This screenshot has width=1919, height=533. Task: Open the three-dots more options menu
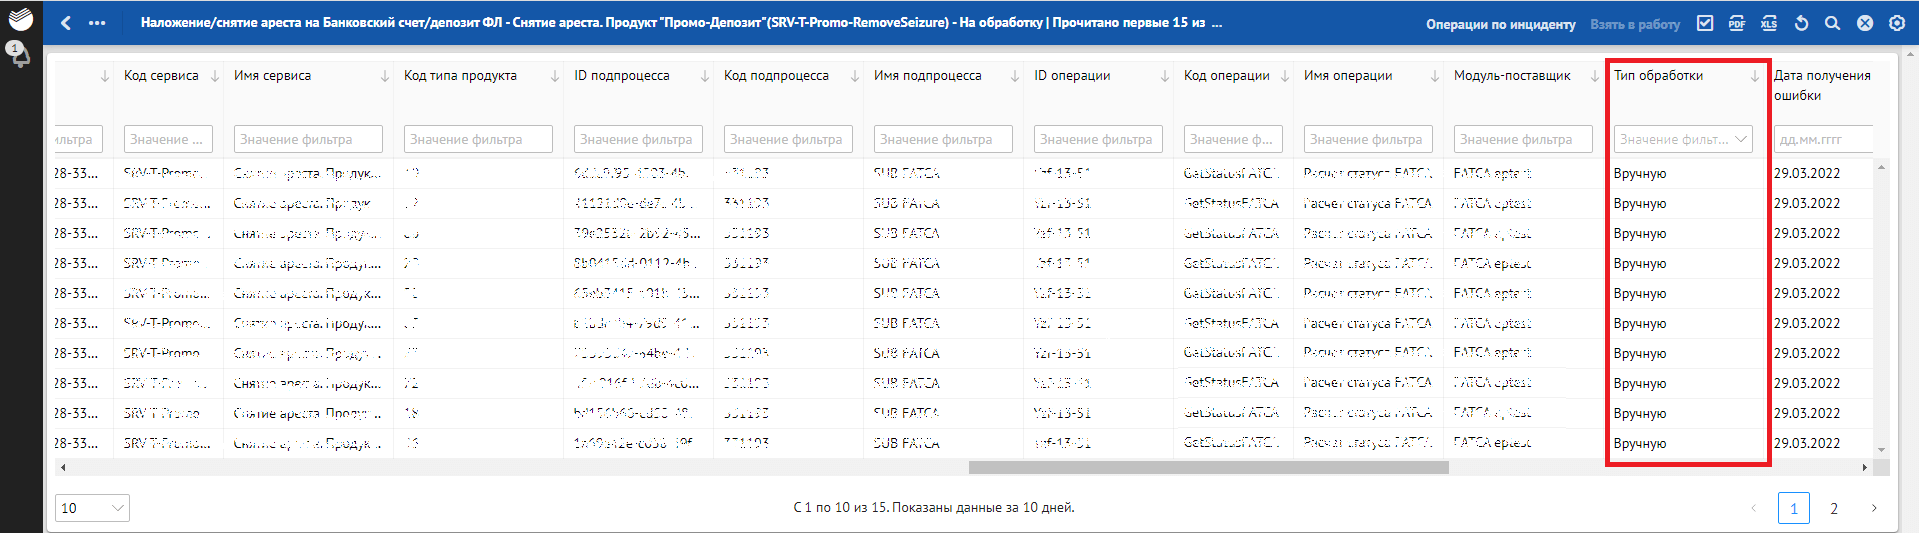[97, 23]
